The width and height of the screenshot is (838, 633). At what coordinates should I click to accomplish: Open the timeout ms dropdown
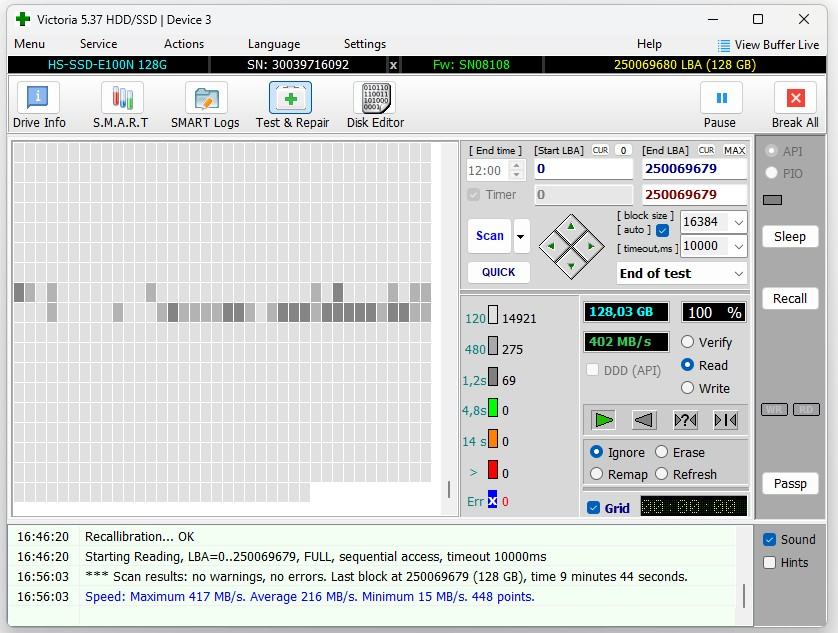click(738, 246)
